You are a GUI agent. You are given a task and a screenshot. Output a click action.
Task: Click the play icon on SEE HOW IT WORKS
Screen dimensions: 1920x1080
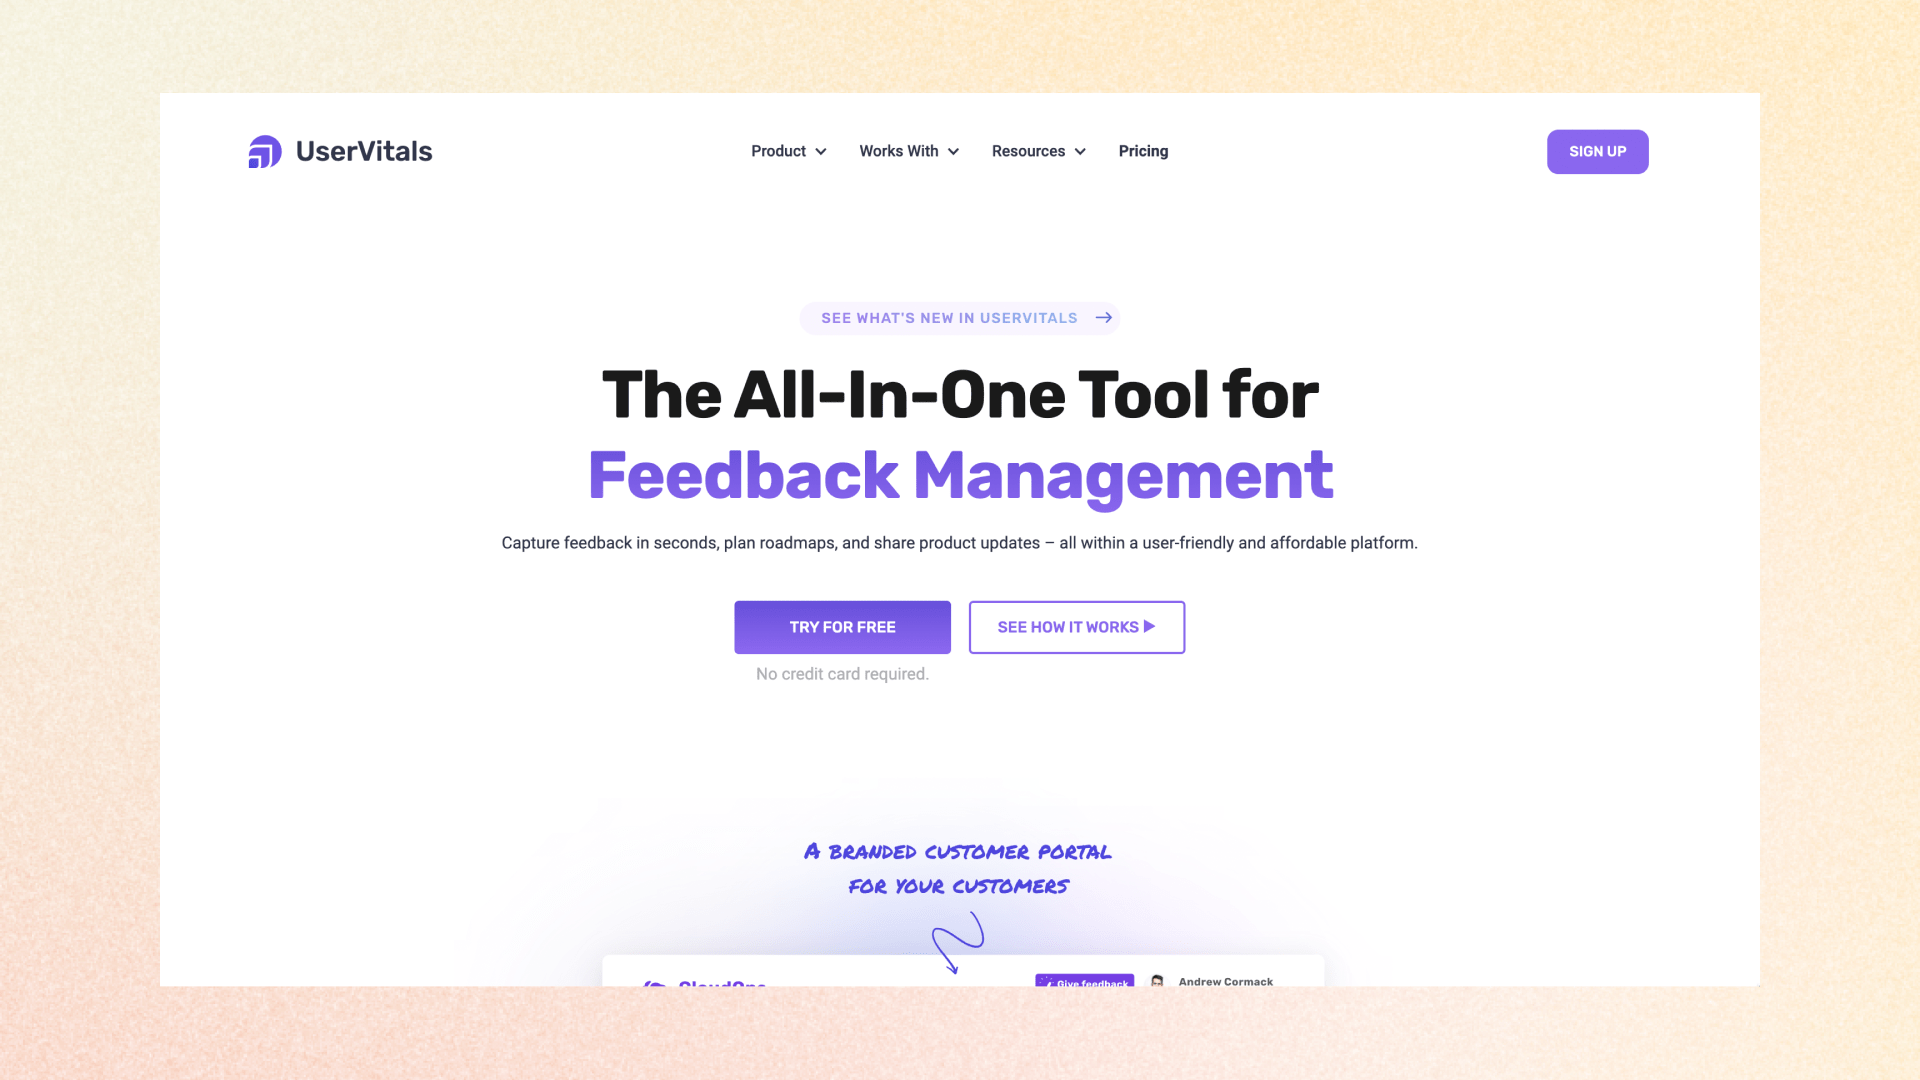[1149, 626]
